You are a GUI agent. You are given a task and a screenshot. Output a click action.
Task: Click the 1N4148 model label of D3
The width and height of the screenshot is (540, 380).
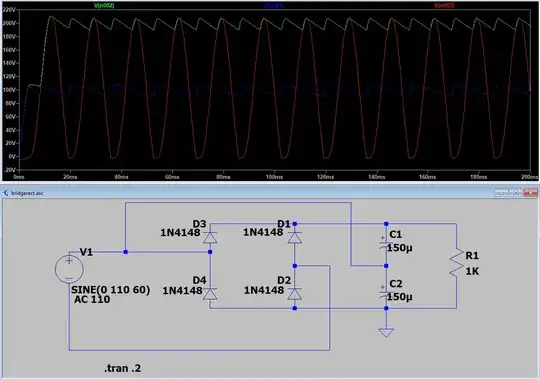click(x=180, y=233)
